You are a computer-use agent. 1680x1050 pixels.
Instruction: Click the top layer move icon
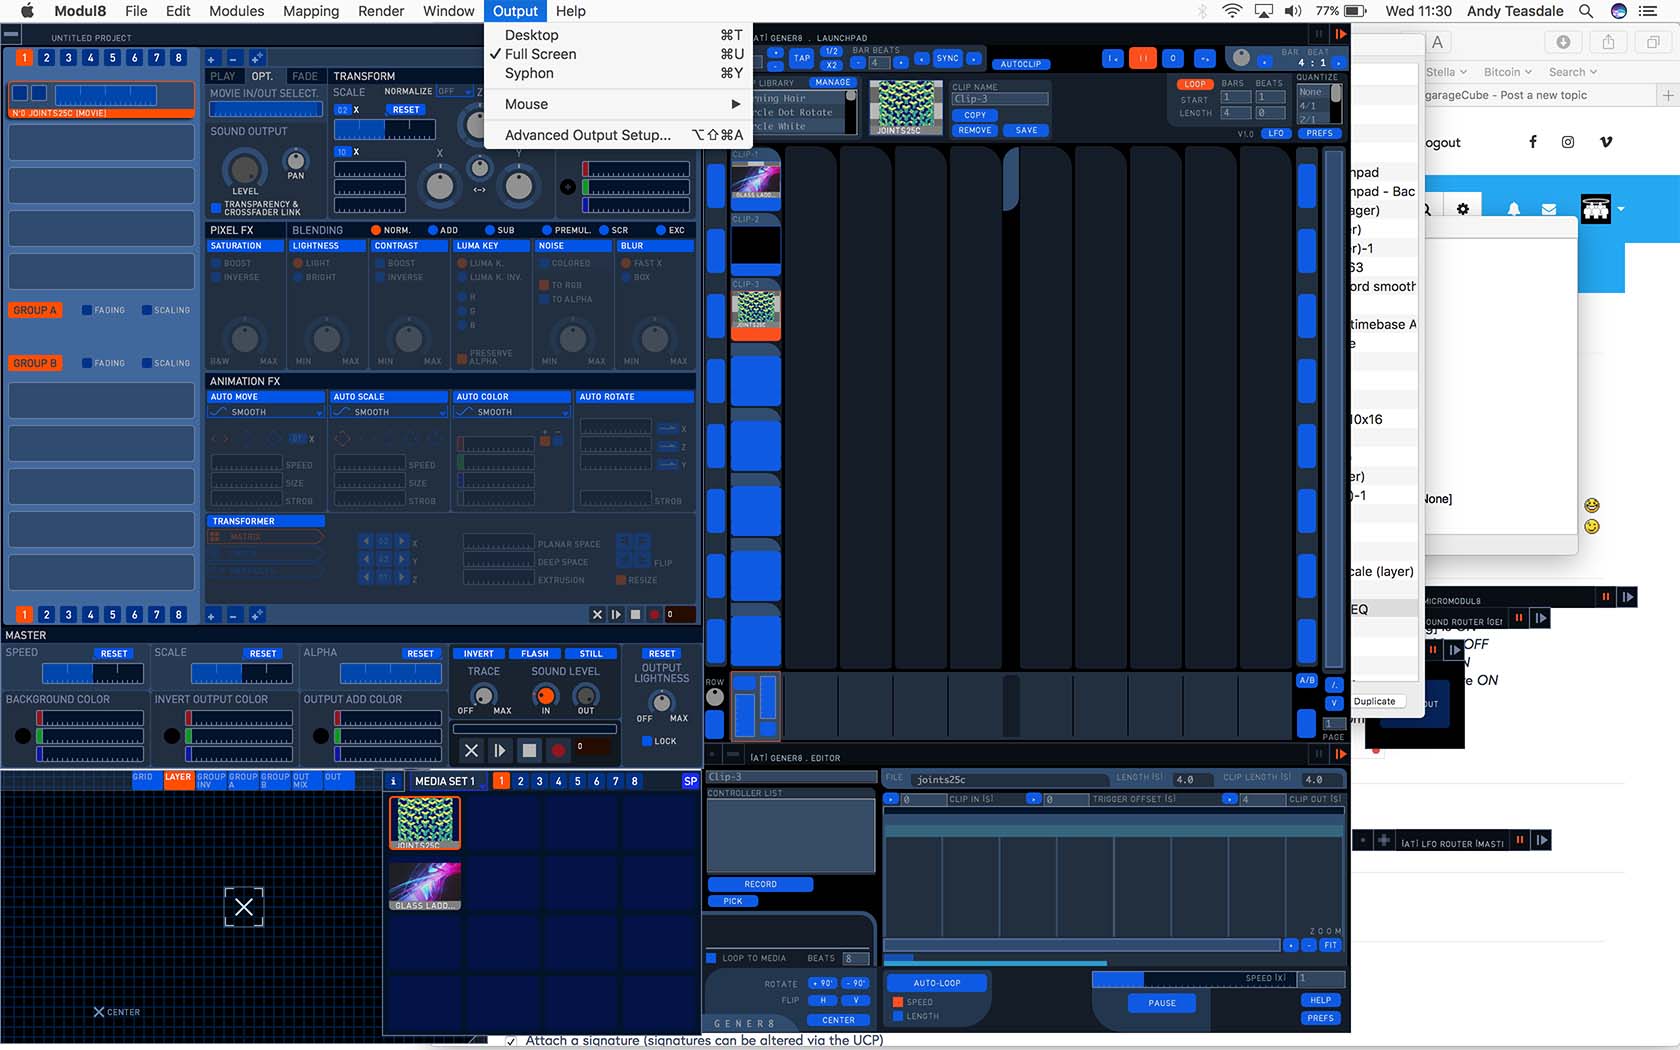[256, 59]
